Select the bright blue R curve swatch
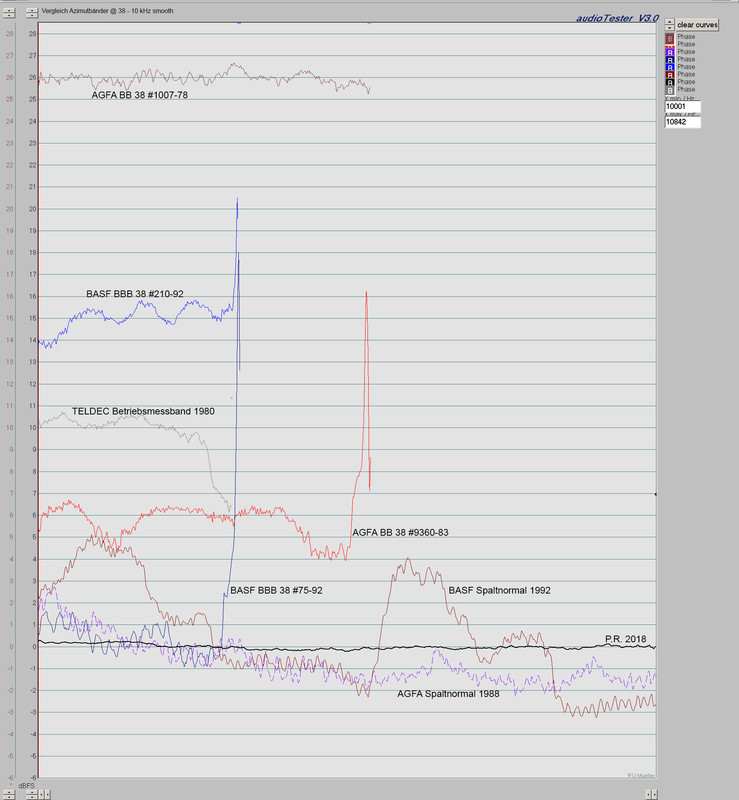 (670, 67)
